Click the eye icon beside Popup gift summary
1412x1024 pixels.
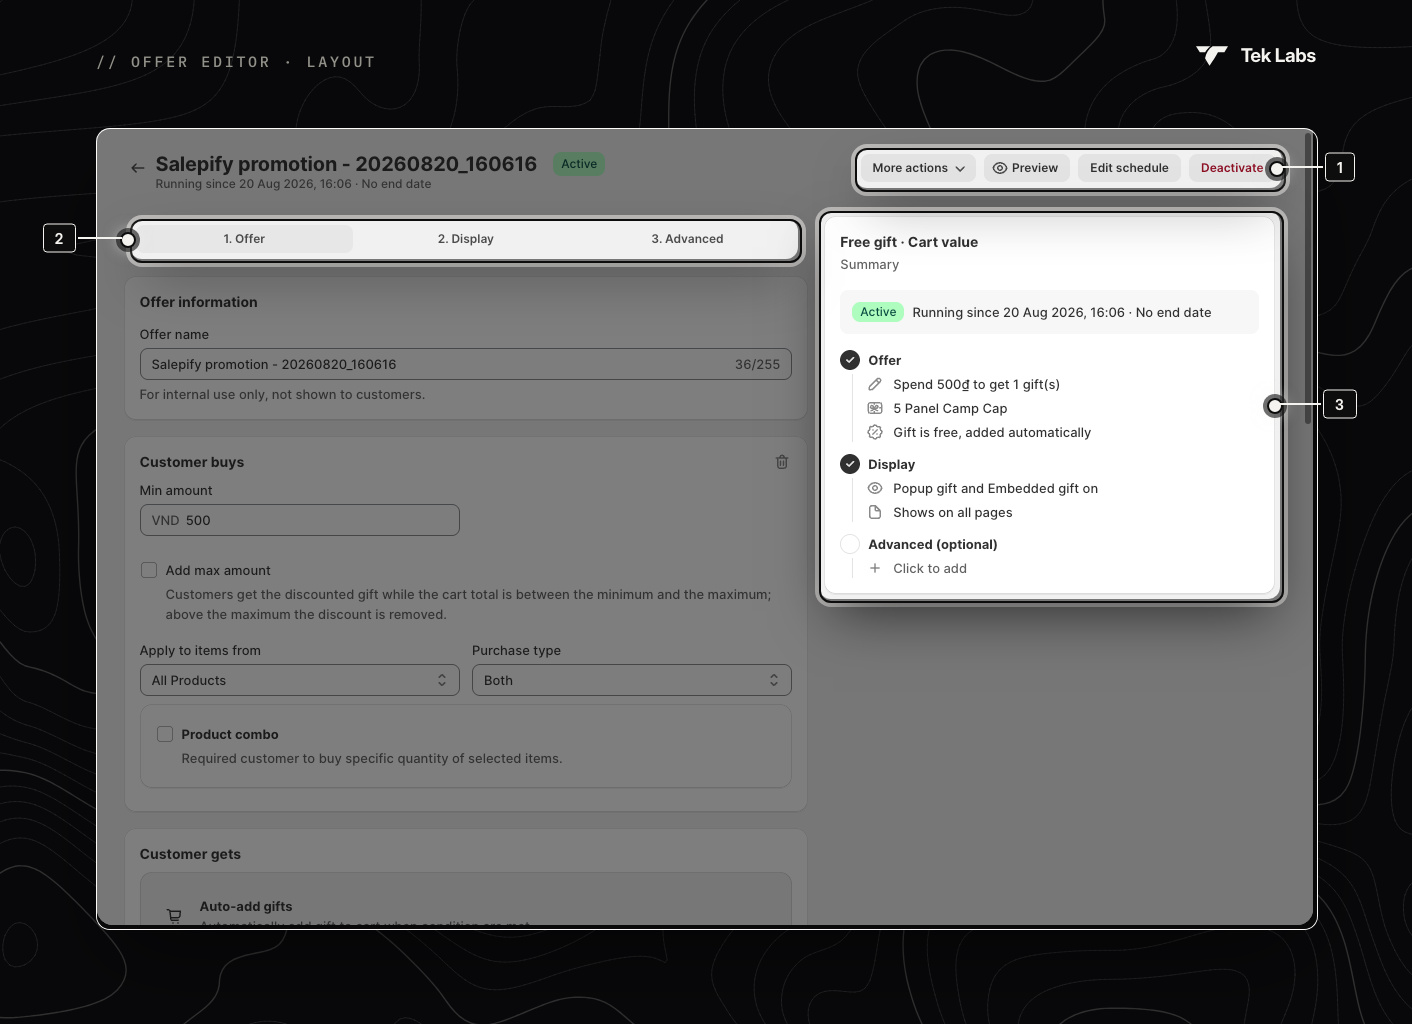(x=875, y=488)
